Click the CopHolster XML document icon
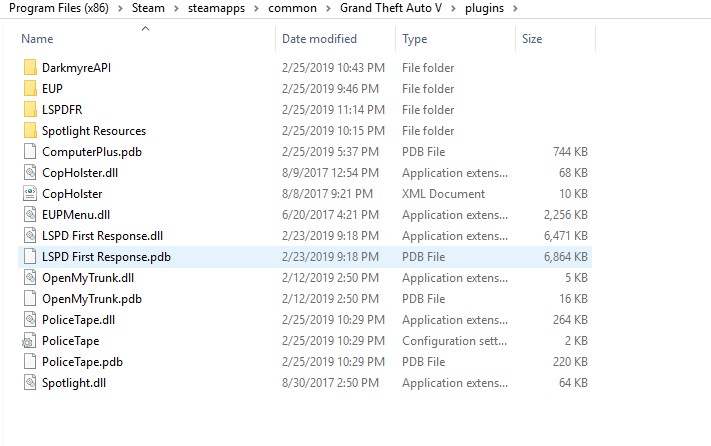This screenshot has height=446, width=711. click(30, 194)
